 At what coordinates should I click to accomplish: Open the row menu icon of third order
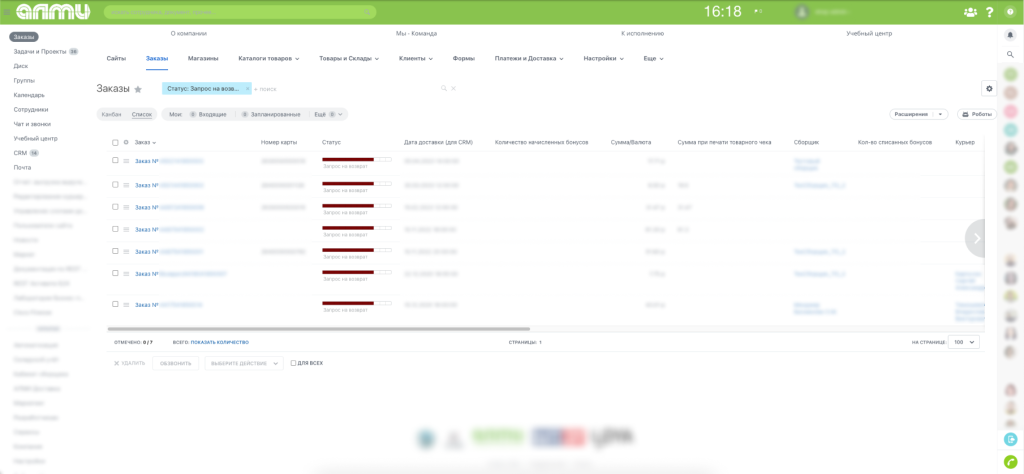coord(126,207)
